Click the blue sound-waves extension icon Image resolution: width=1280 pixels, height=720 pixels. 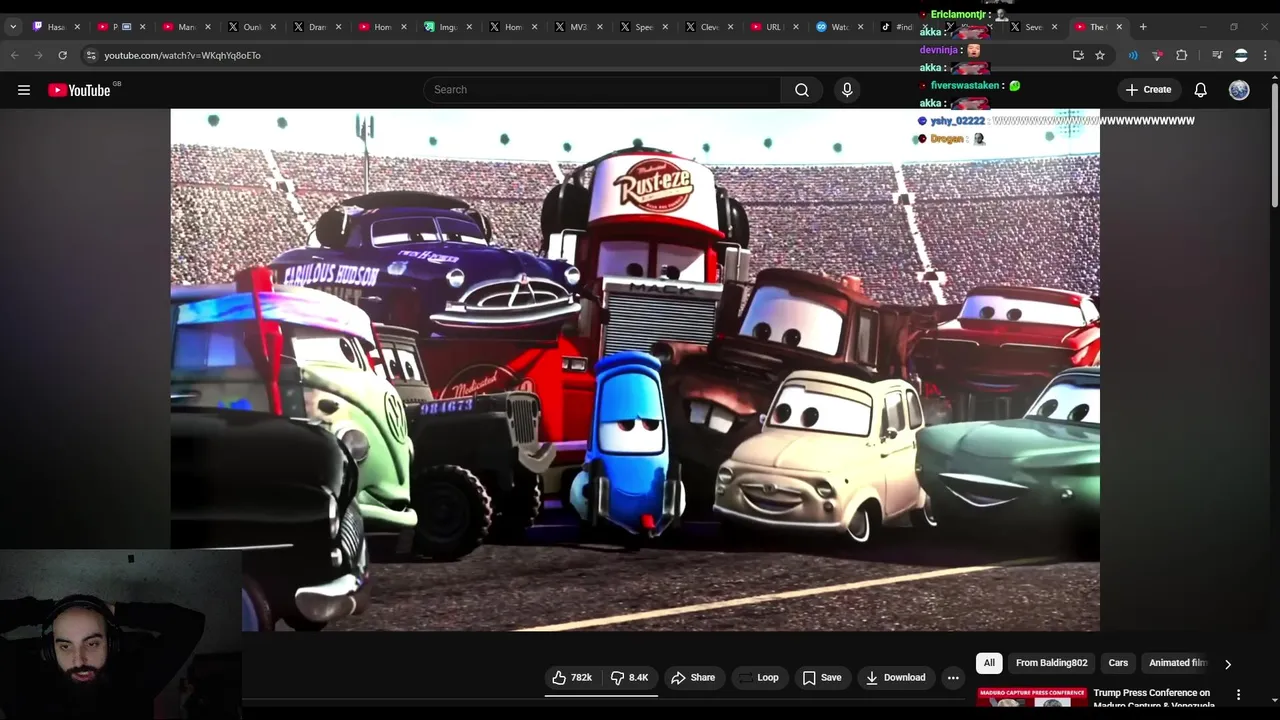click(x=1133, y=55)
